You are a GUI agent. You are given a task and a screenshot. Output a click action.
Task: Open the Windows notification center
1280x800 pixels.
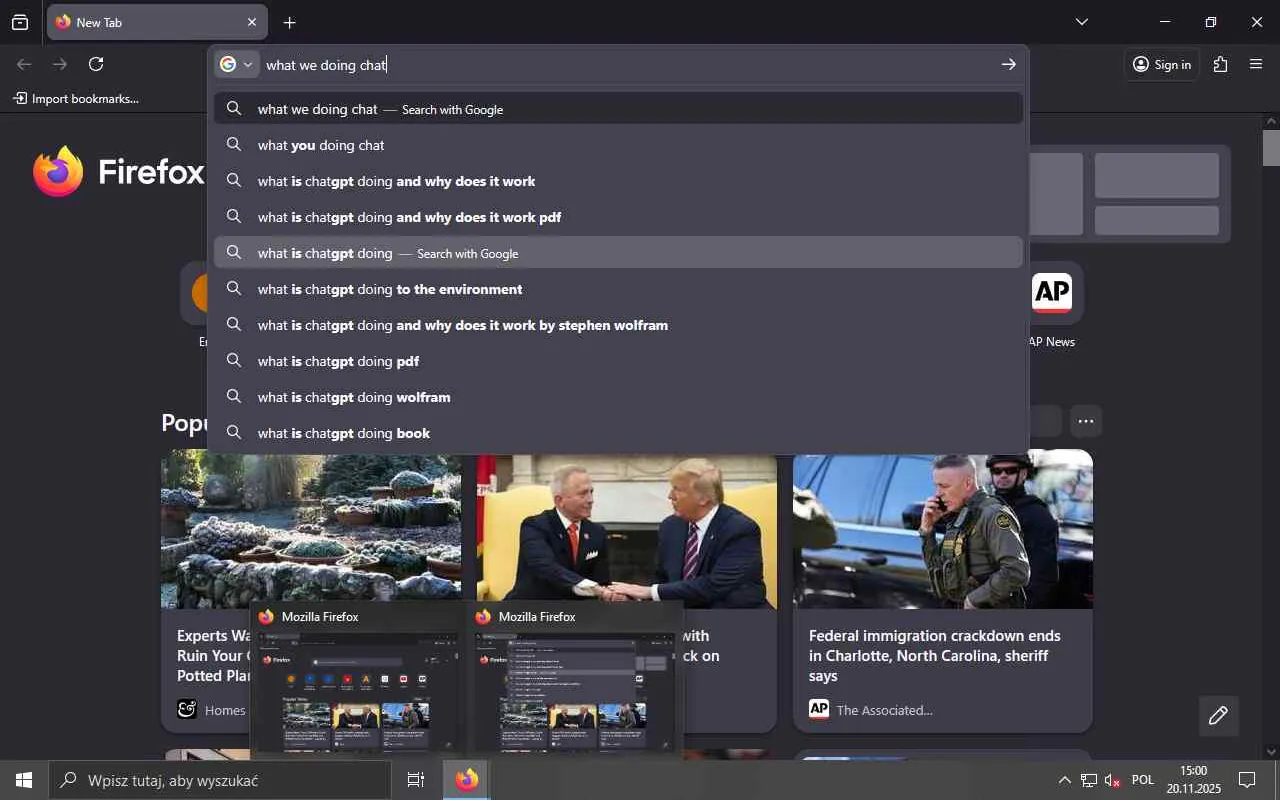click(x=1247, y=780)
